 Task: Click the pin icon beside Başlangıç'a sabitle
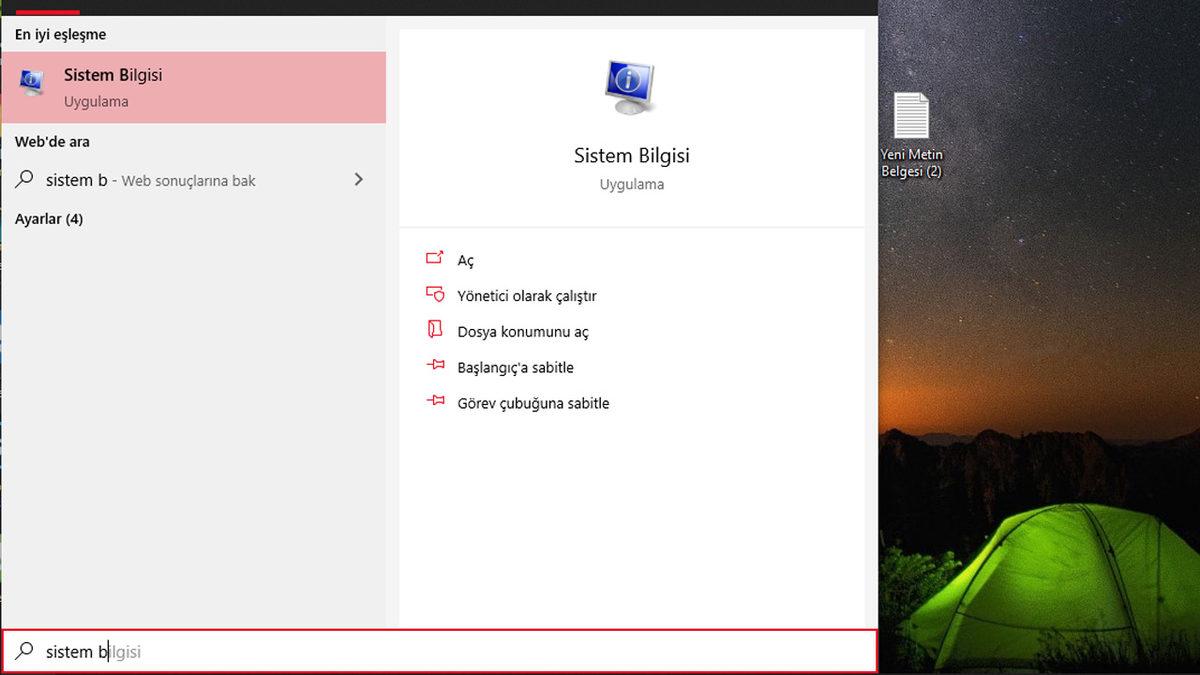pyautogui.click(x=434, y=366)
